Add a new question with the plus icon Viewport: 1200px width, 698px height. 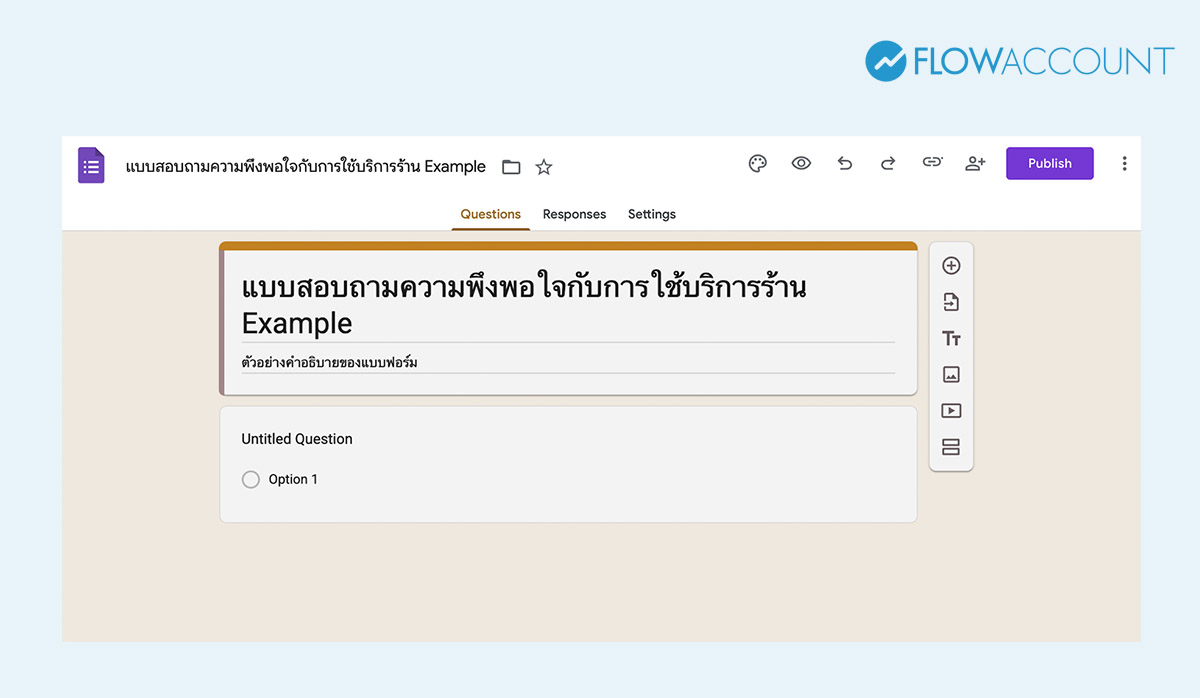tap(951, 265)
